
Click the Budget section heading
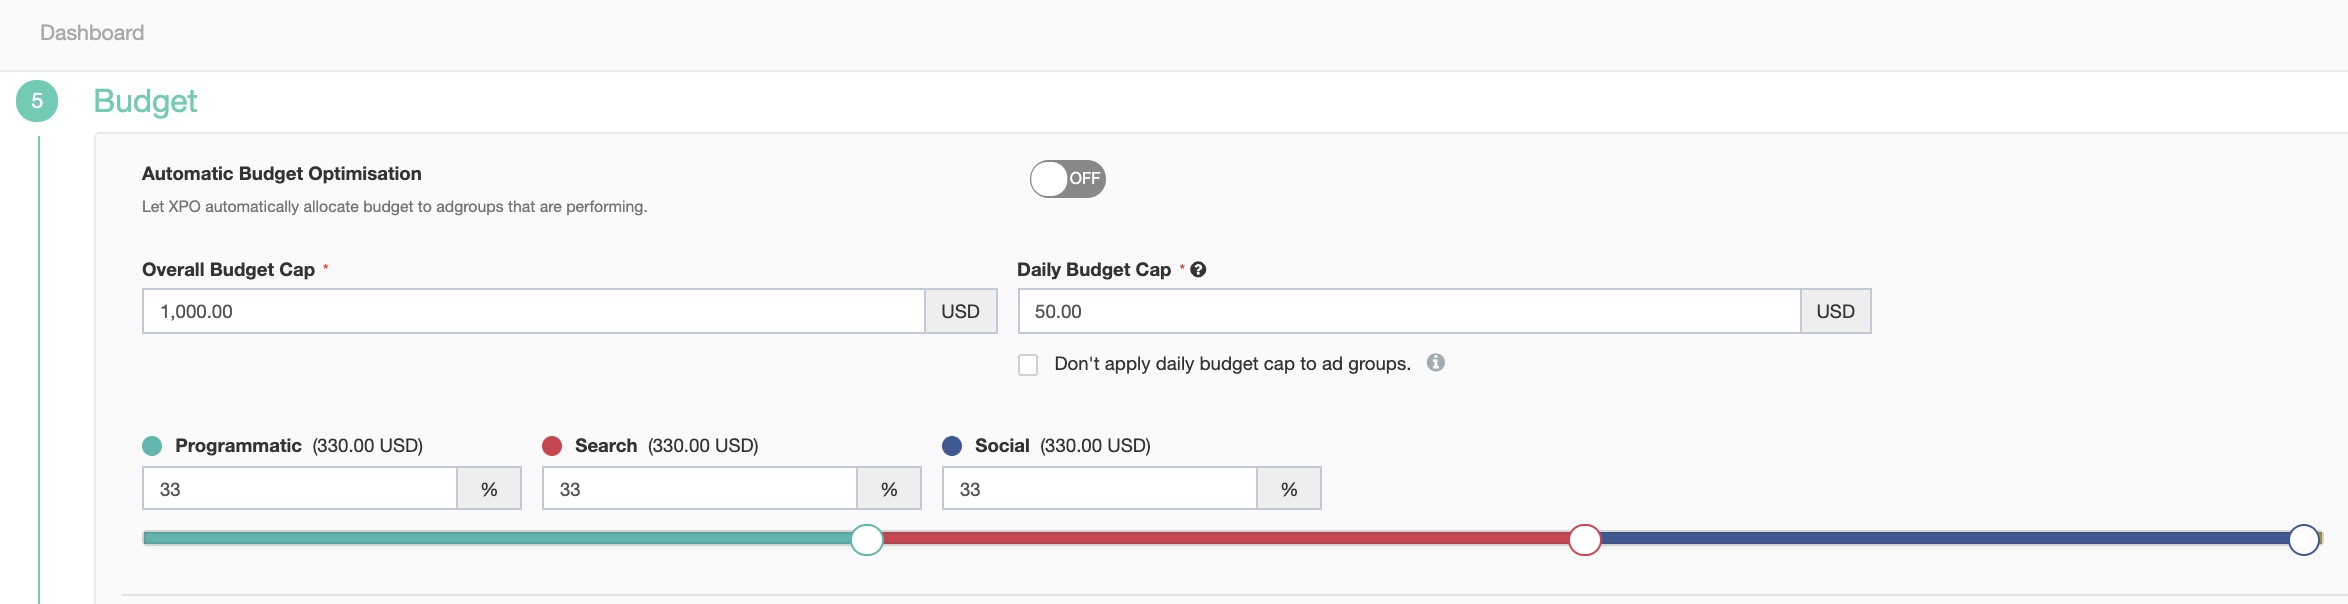(145, 101)
